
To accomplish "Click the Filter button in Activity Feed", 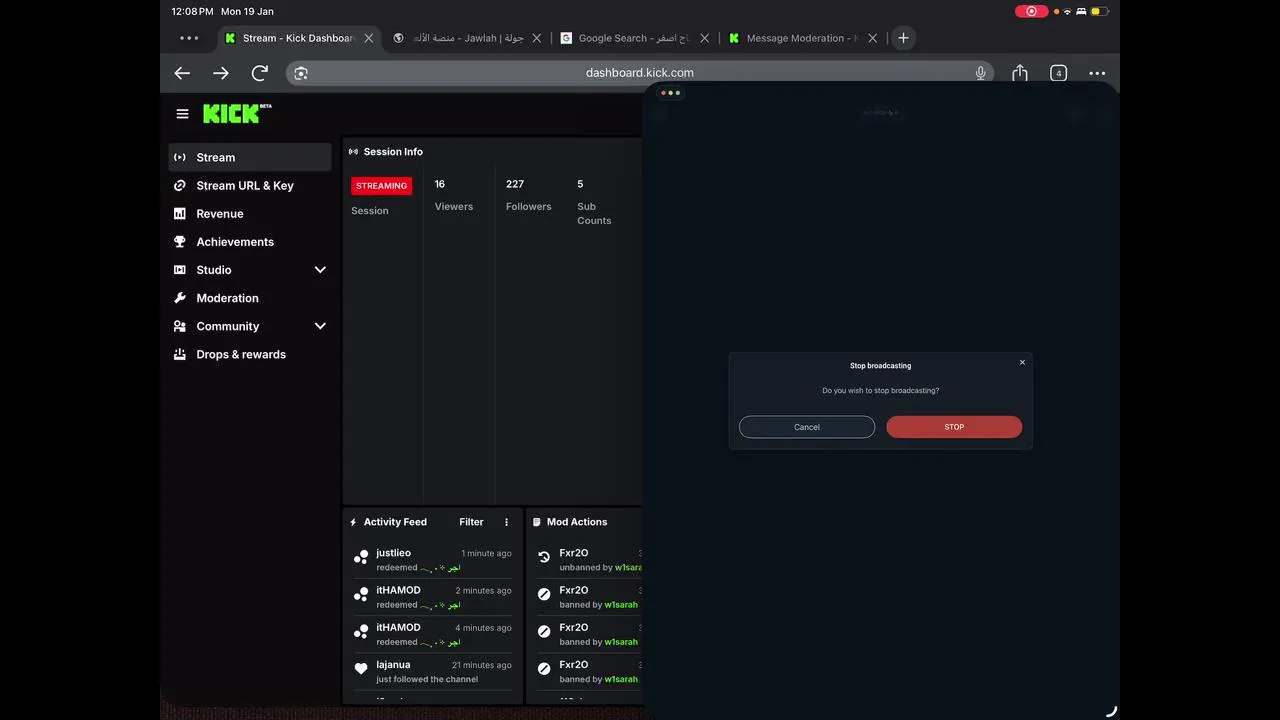I will tap(471, 522).
